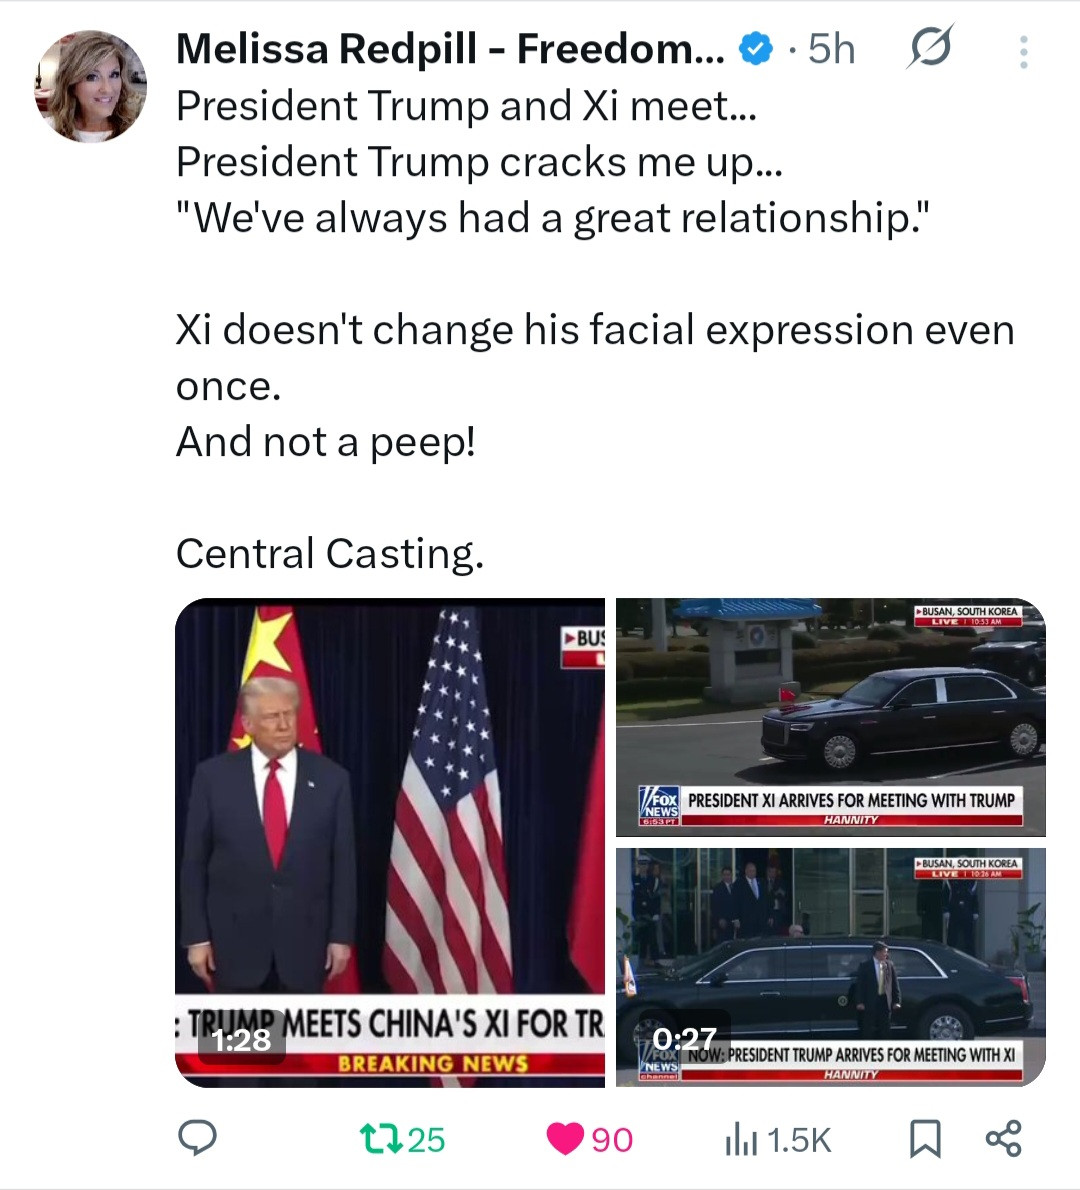
Task: Open the three-dot more options menu
Action: (1023, 52)
